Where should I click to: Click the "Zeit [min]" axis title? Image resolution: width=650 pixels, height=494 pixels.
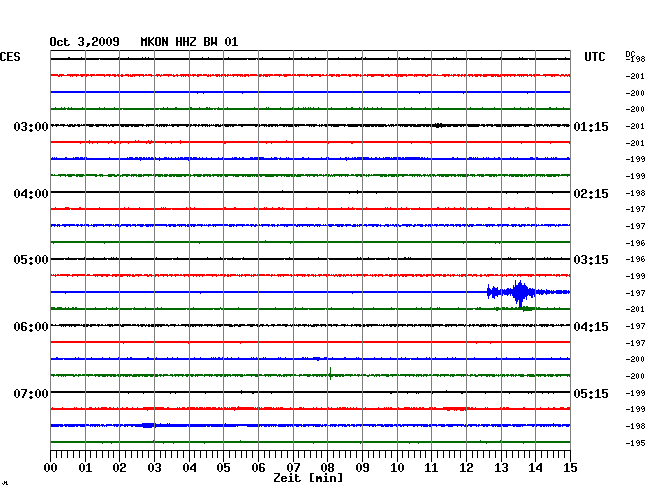(x=308, y=478)
